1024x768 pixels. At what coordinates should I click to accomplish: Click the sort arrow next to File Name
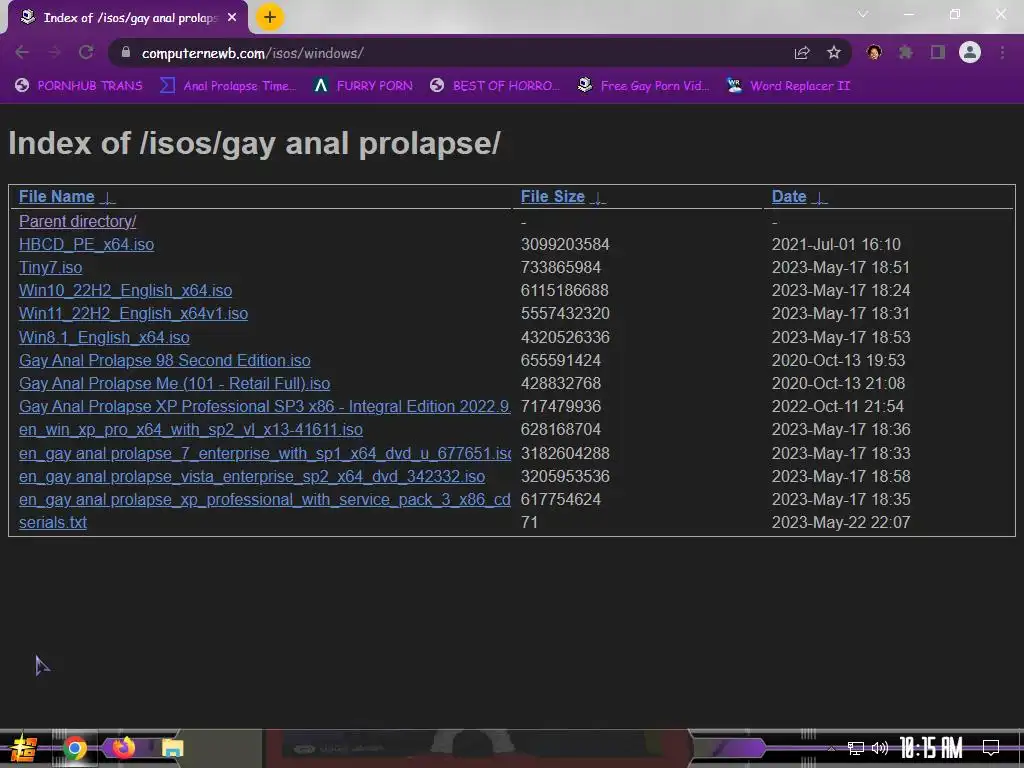tap(108, 198)
